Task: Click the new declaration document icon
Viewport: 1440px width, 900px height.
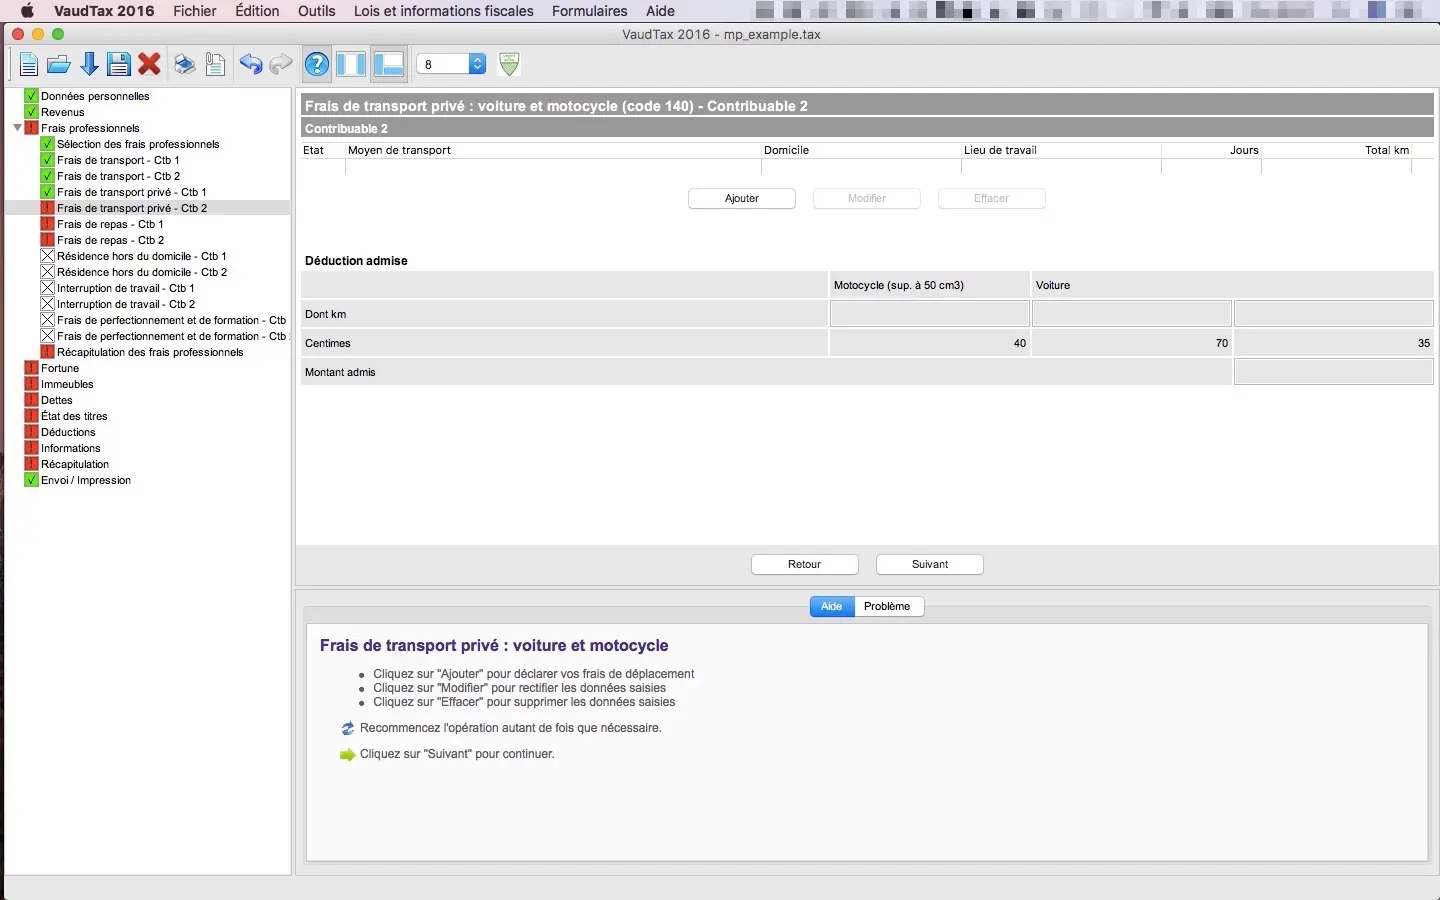Action: click(28, 65)
